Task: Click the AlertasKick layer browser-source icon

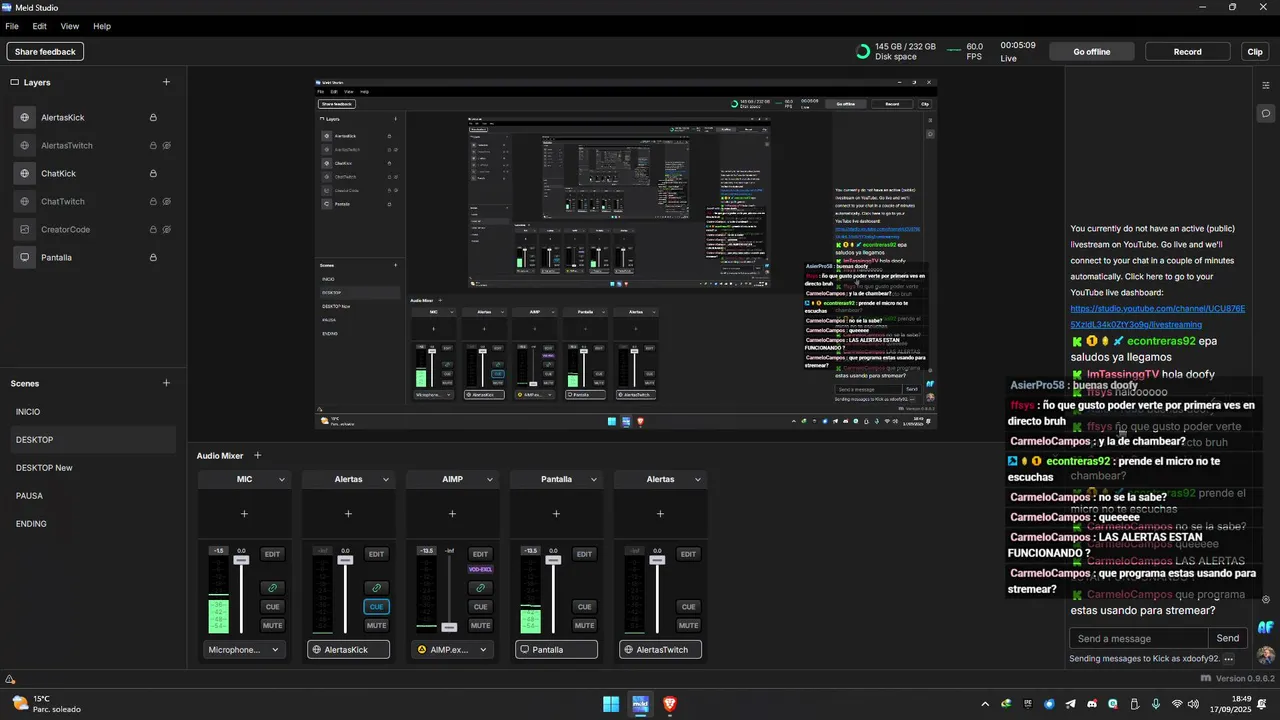Action: point(25,117)
